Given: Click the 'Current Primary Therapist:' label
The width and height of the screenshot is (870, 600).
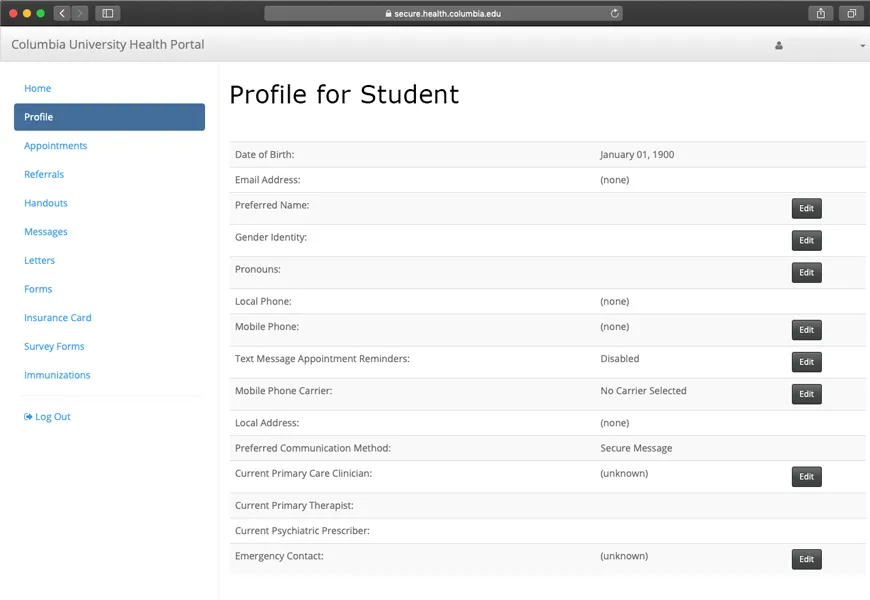Looking at the screenshot, I should pyautogui.click(x=294, y=506).
